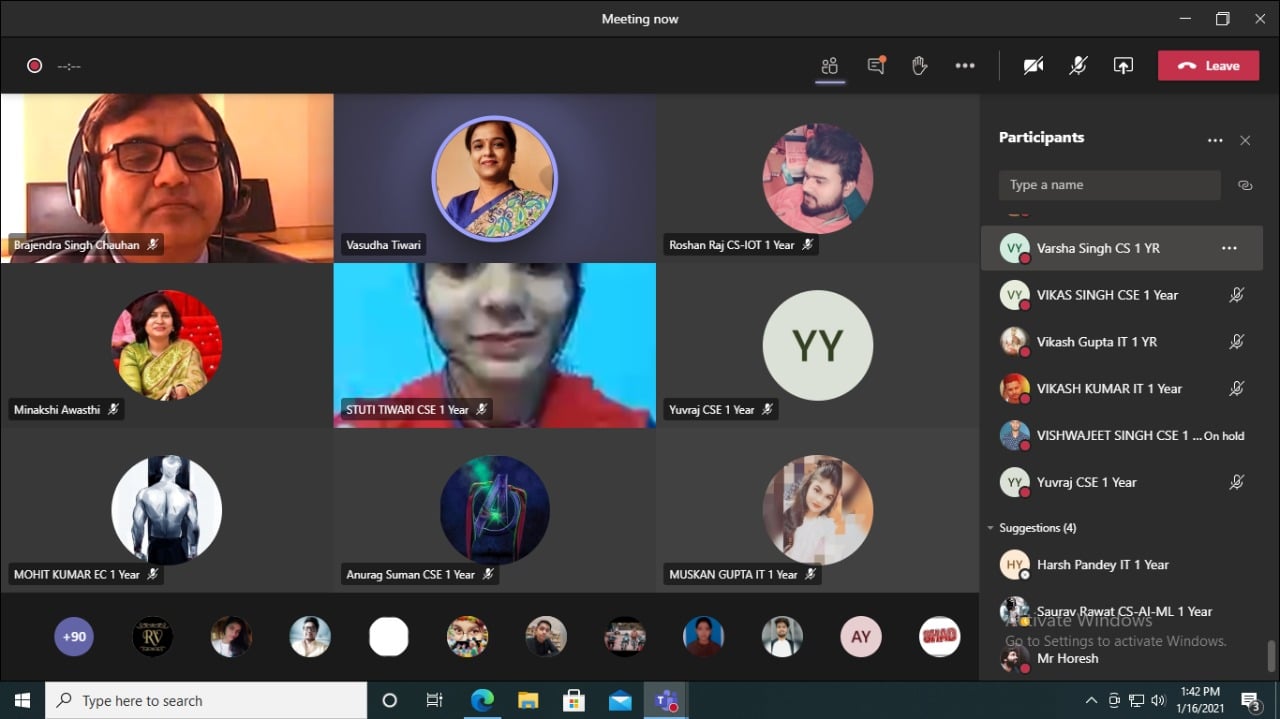Leave the meeting
Image resolution: width=1280 pixels, height=719 pixels.
click(1208, 66)
